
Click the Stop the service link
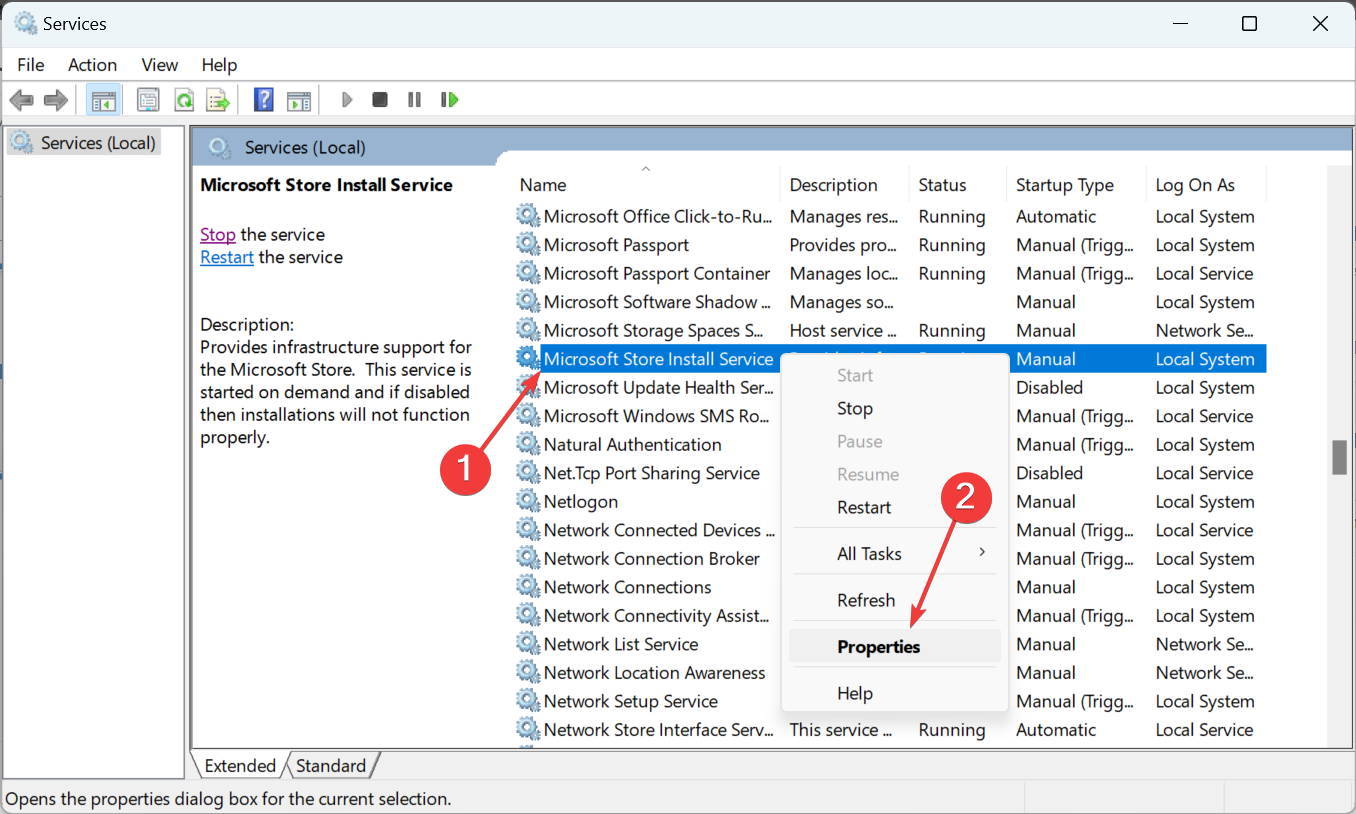tap(218, 235)
